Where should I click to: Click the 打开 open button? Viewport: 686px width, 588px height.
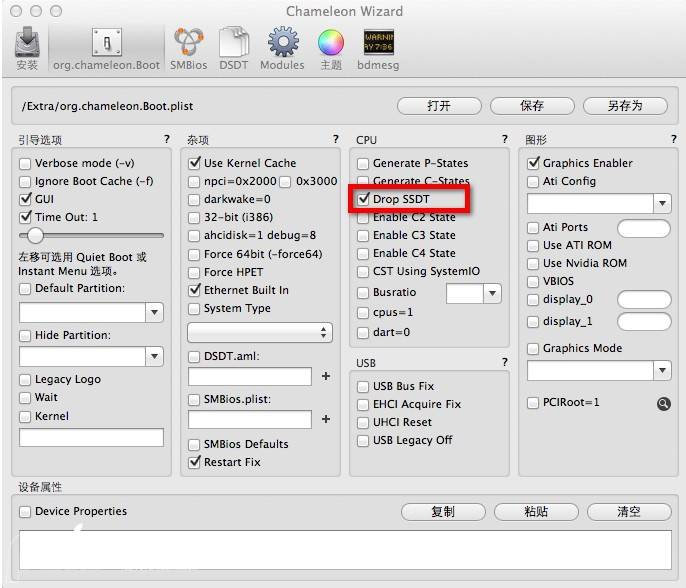coord(438,105)
